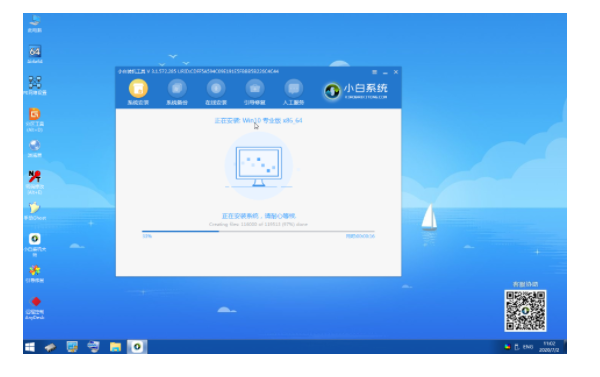Open the 此电脑 desktop icon

point(35,23)
